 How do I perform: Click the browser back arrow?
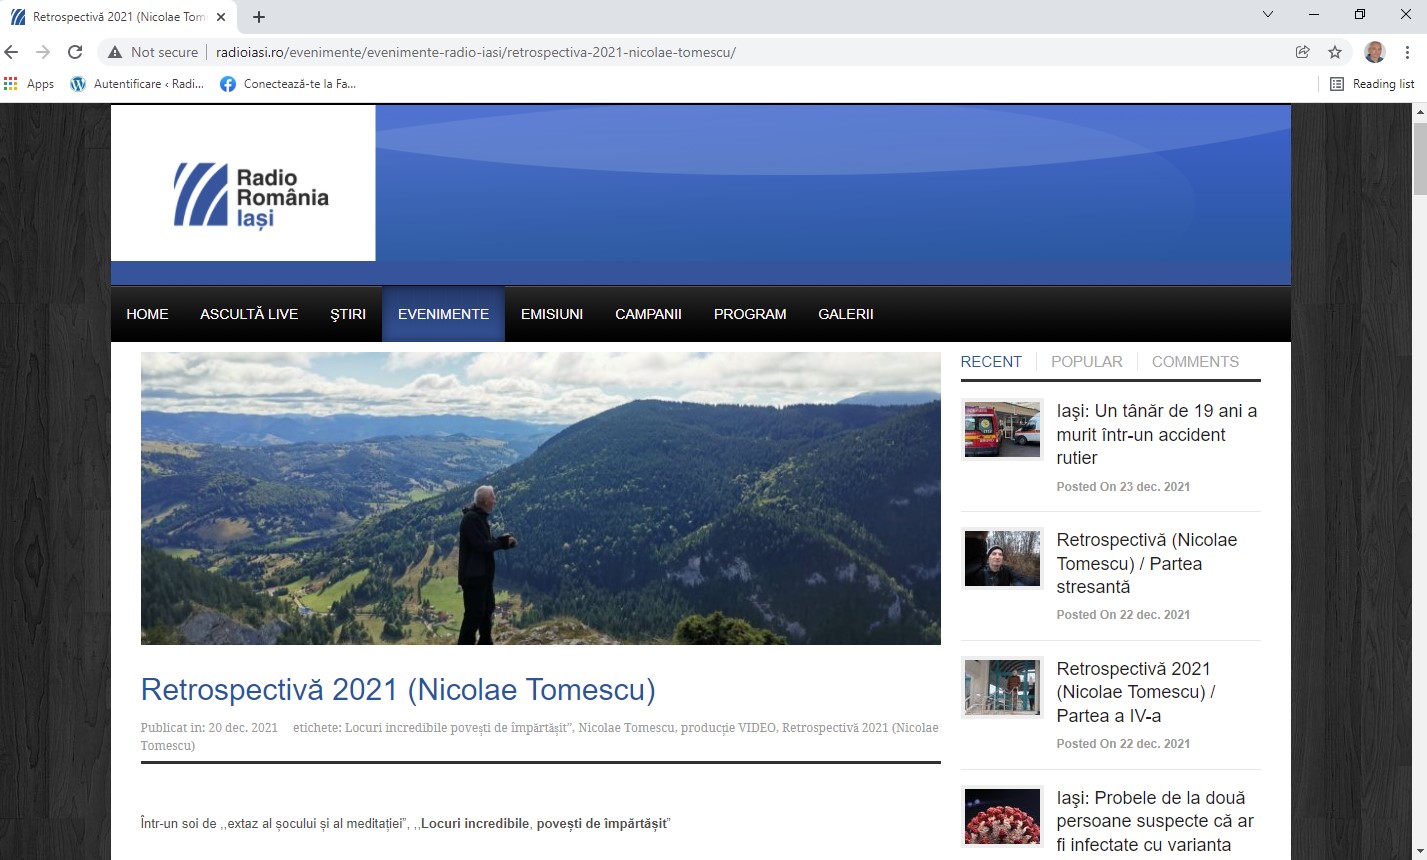(12, 52)
